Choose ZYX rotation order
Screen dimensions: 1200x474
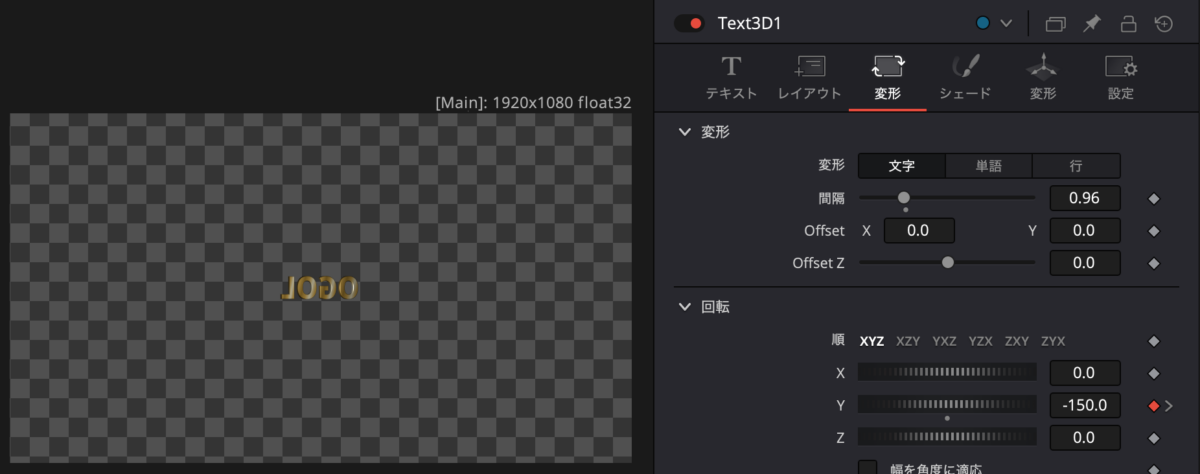(x=1053, y=341)
